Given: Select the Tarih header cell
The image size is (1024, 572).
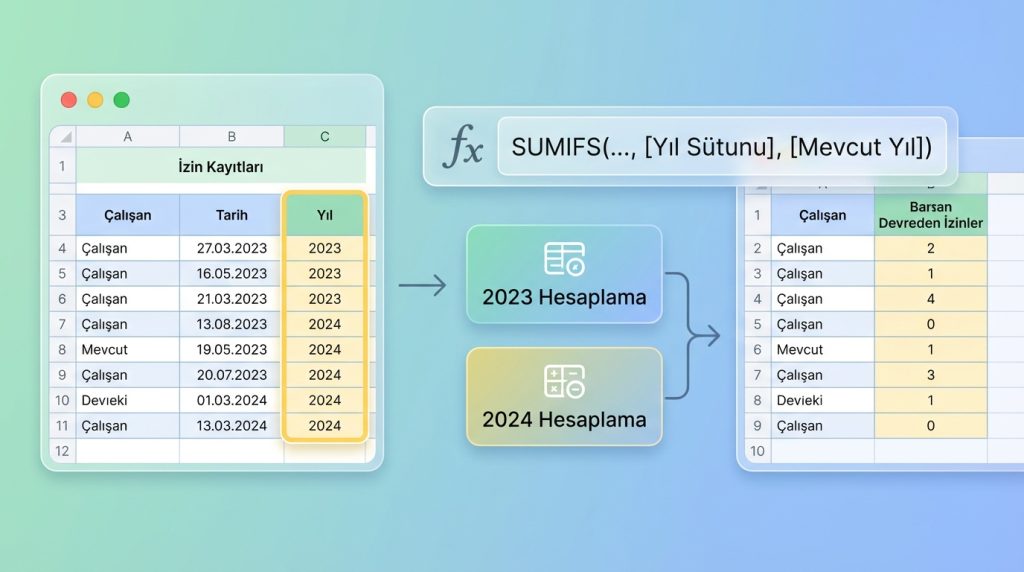Looking at the screenshot, I should coord(232,215).
